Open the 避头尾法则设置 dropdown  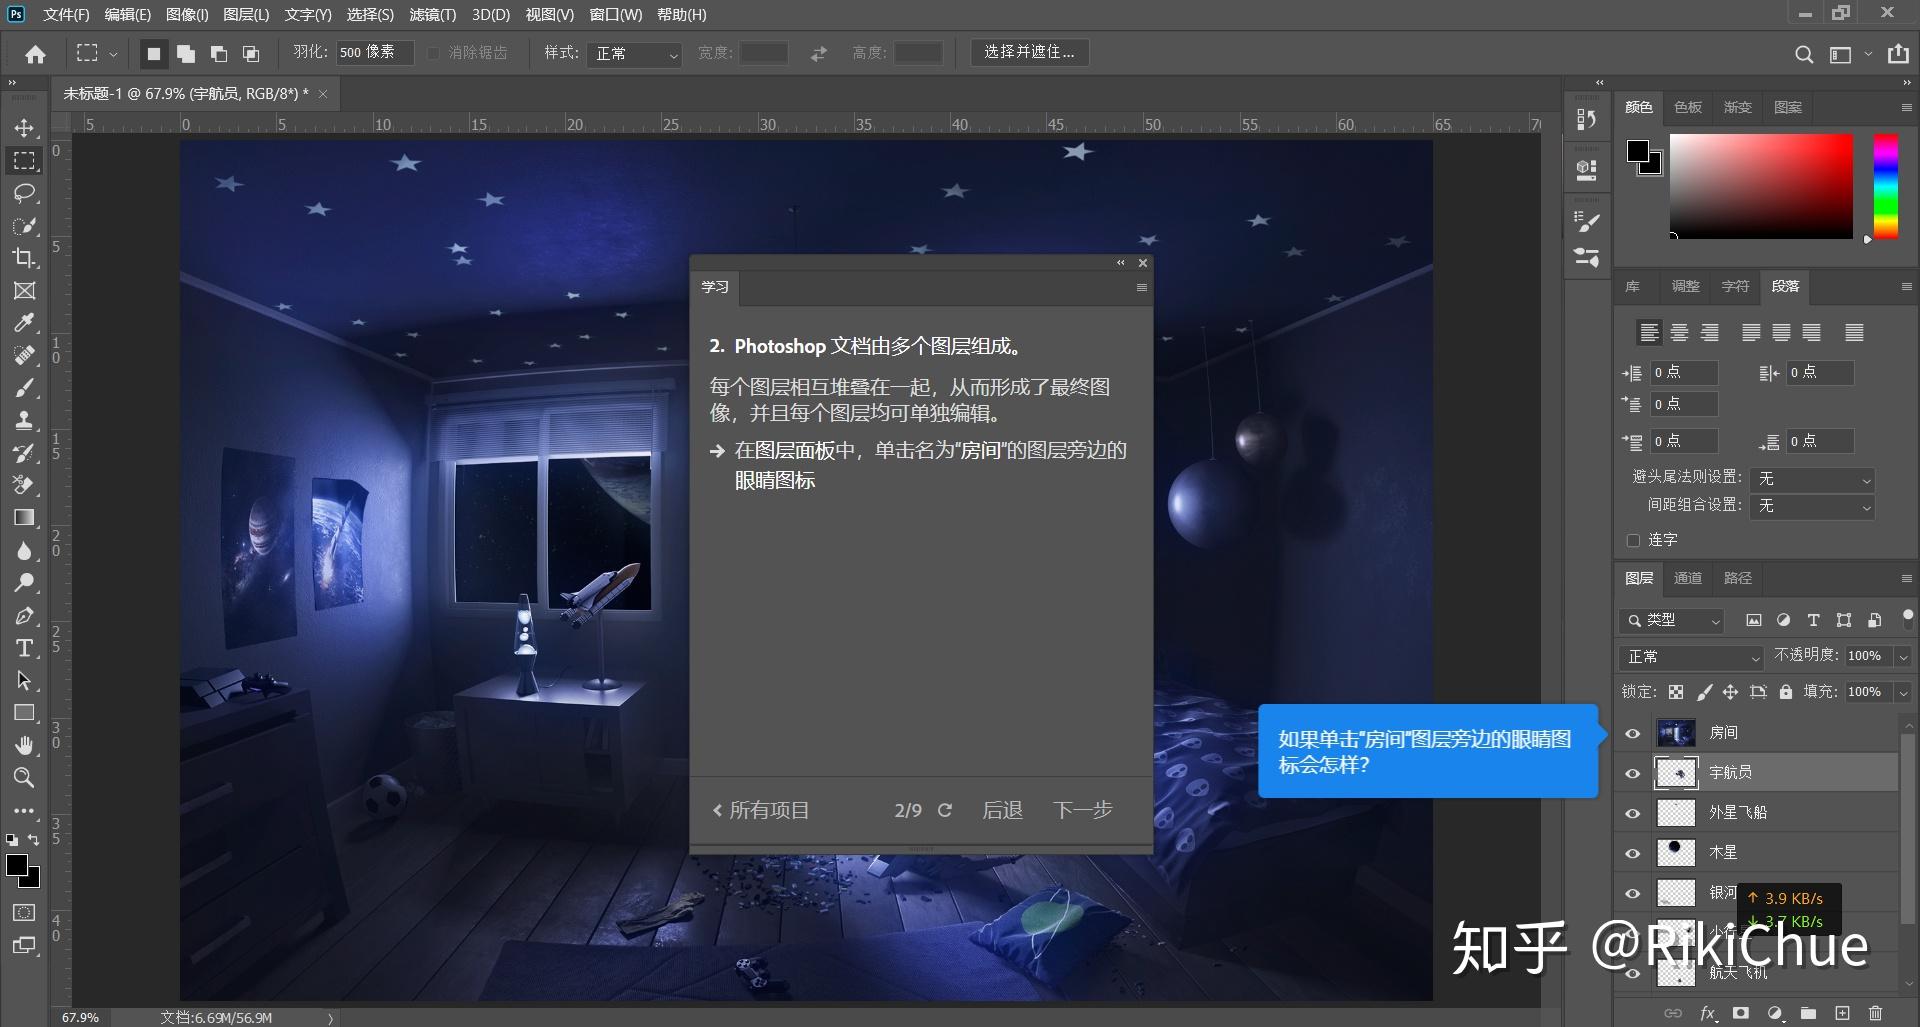[x=1812, y=479]
